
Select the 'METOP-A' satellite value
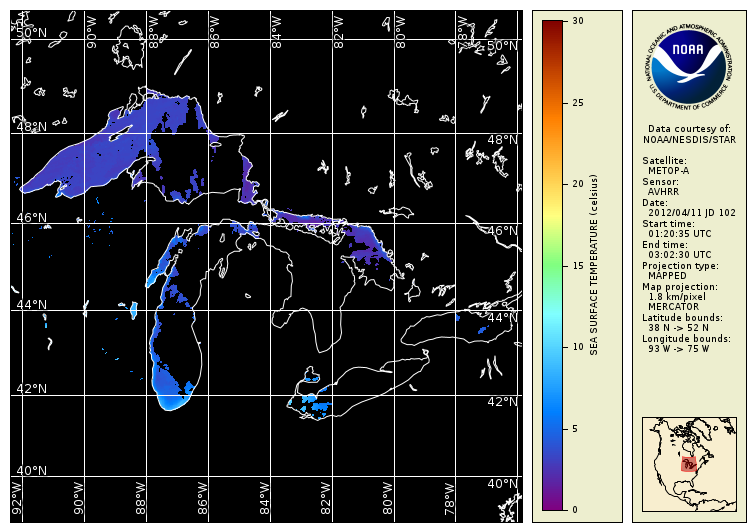pos(668,171)
